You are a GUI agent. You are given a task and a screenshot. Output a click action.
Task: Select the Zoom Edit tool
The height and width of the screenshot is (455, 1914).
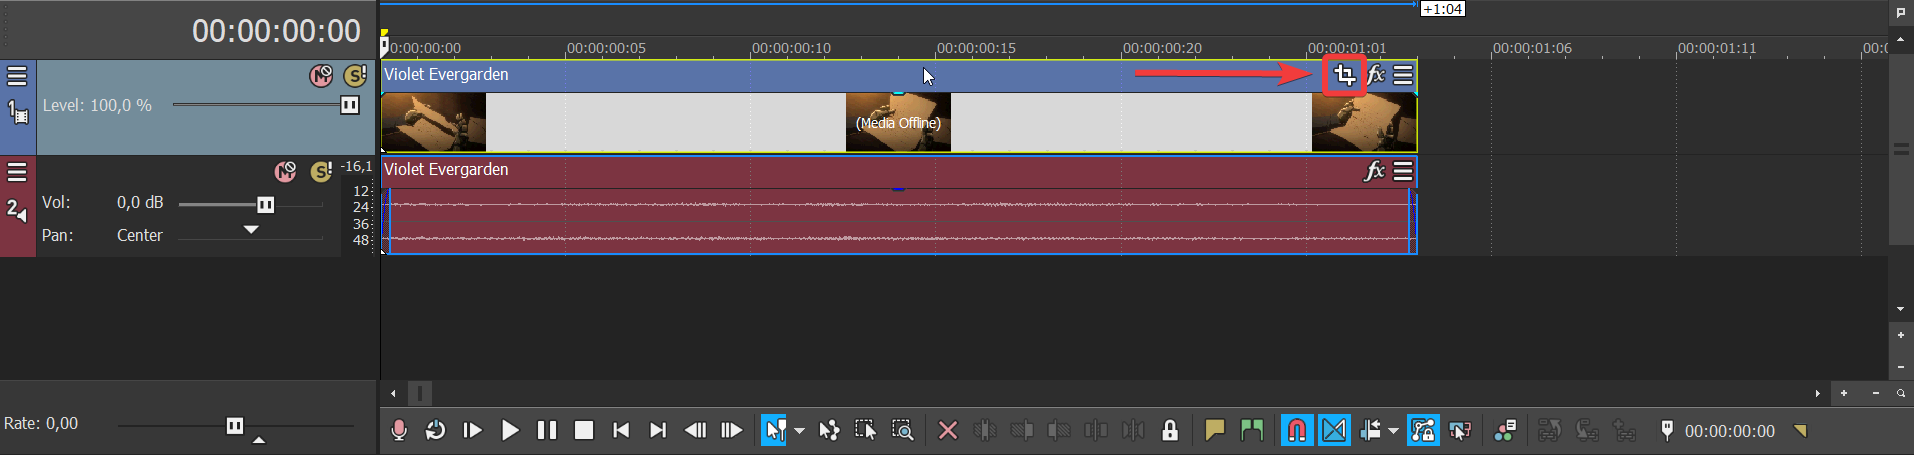point(902,430)
